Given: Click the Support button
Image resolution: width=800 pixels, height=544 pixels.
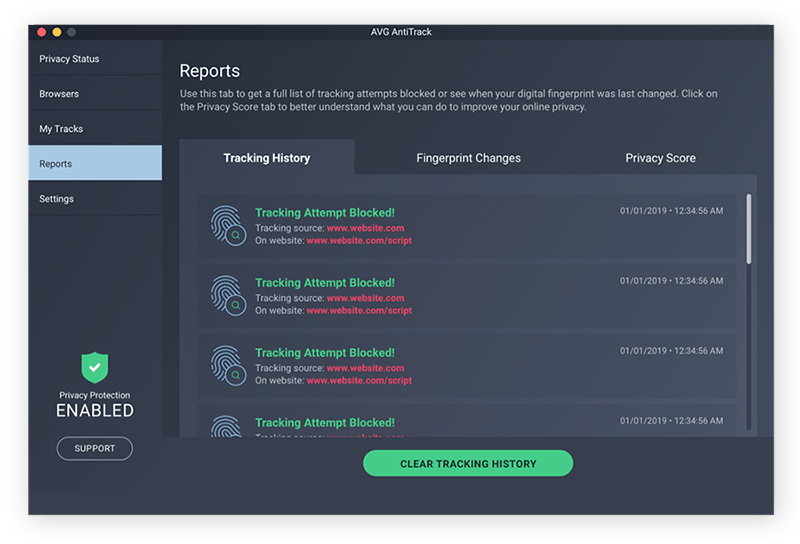Looking at the screenshot, I should tap(95, 448).
